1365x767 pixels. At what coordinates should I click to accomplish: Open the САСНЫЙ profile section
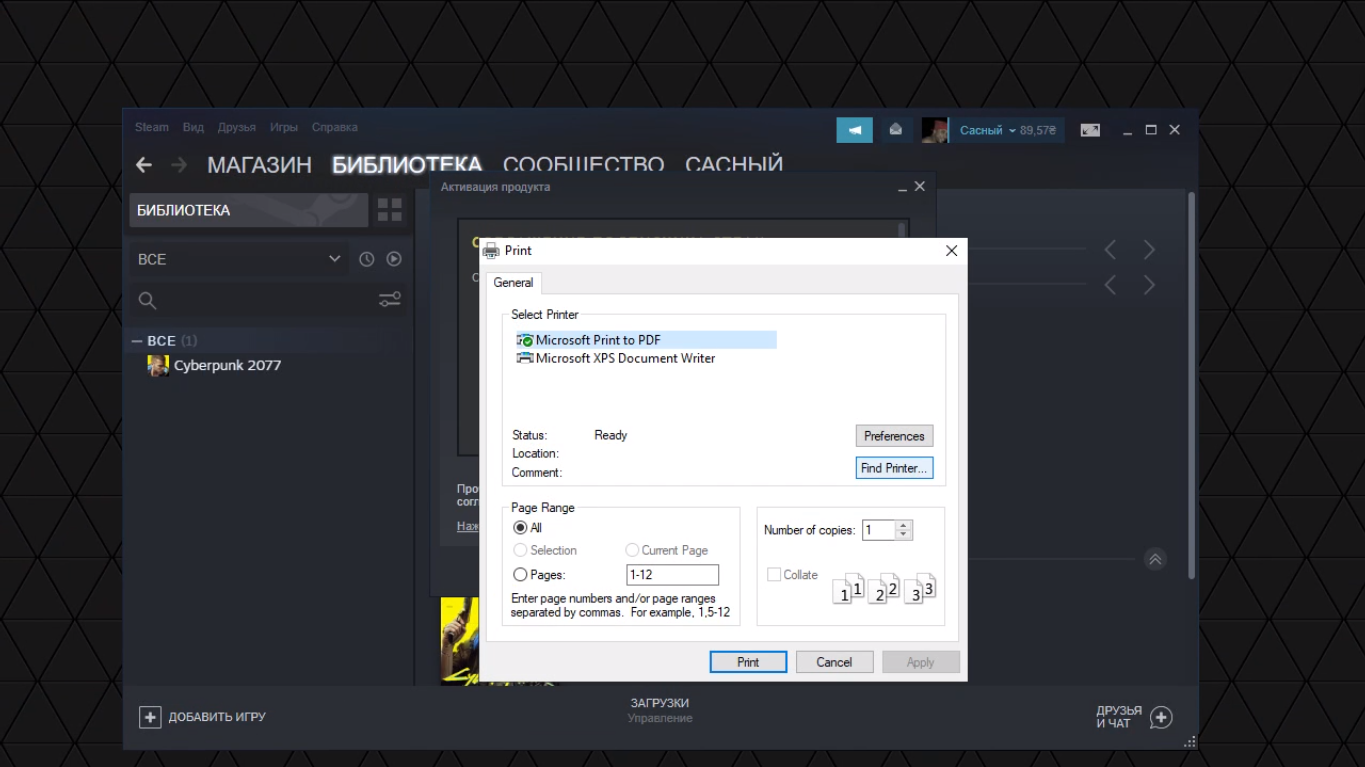(x=734, y=165)
